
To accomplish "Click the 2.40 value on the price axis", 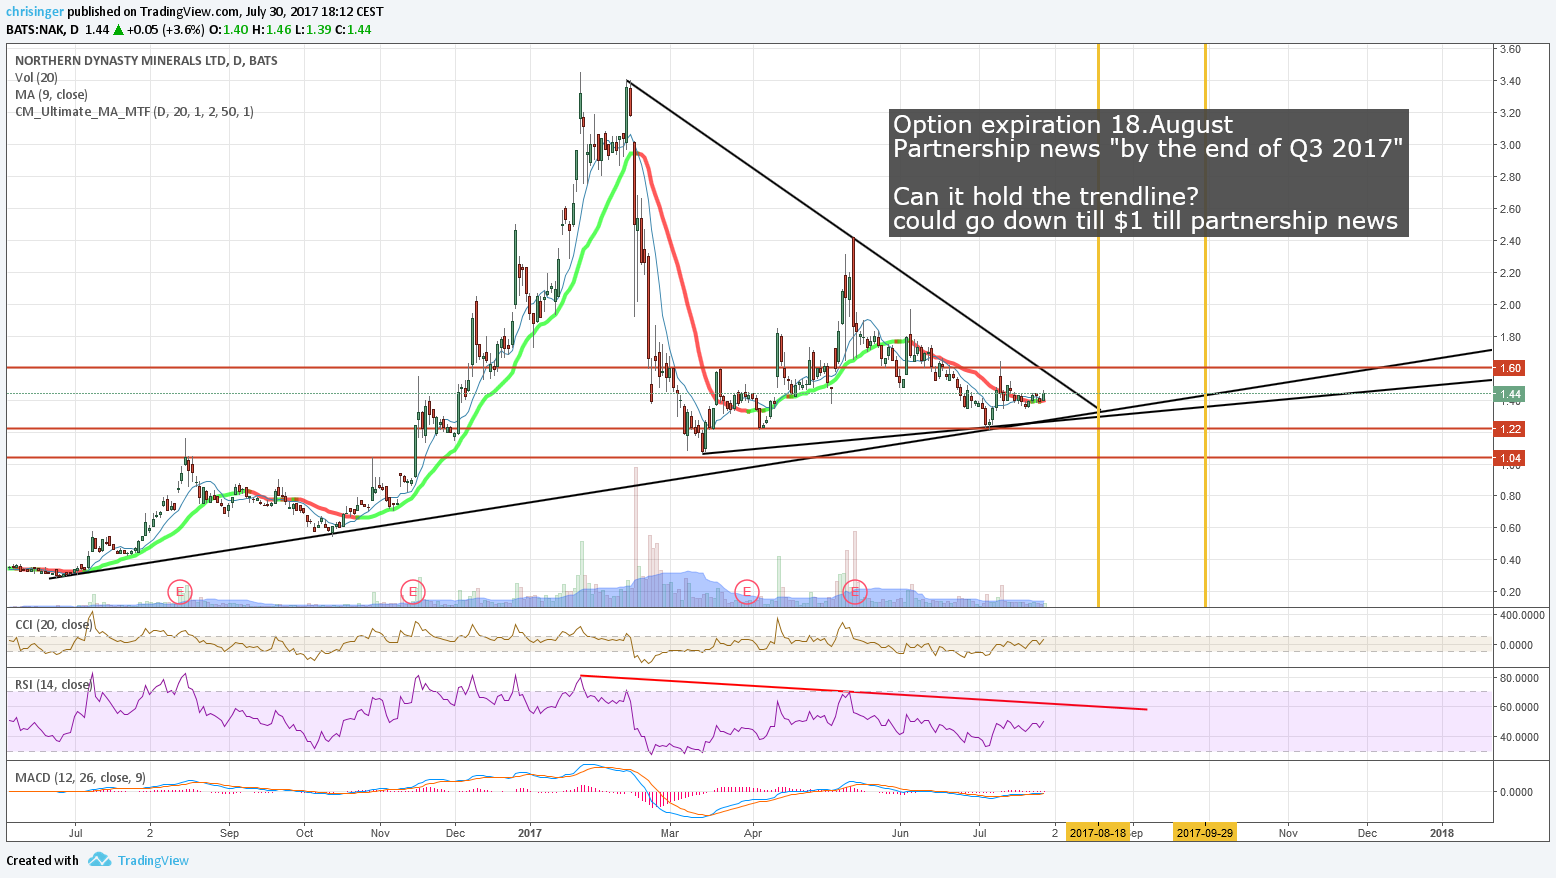I will click(1510, 241).
